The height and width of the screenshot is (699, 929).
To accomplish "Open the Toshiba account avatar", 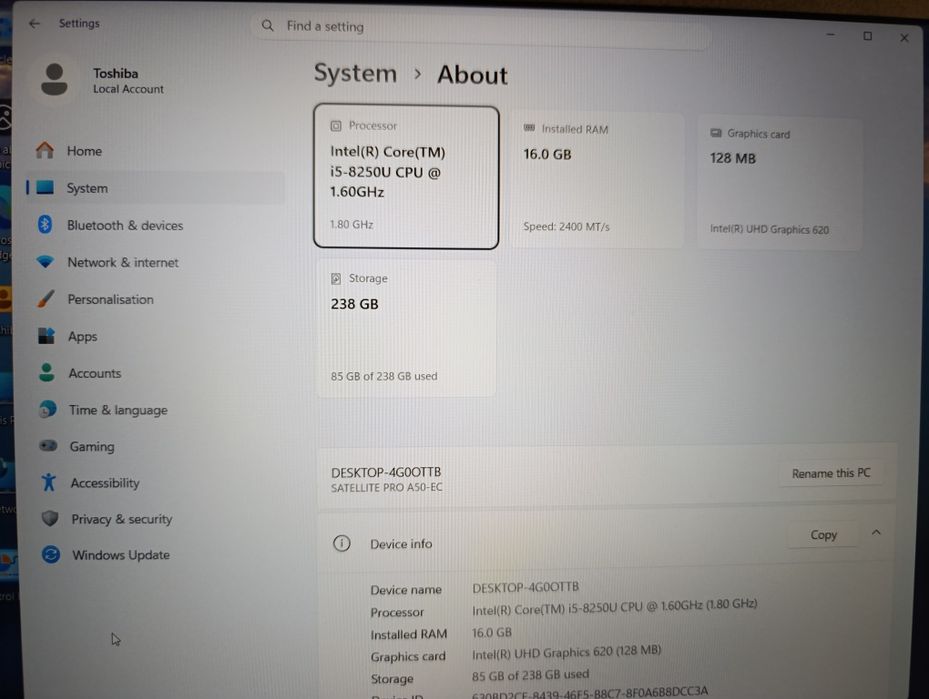I will [x=54, y=80].
